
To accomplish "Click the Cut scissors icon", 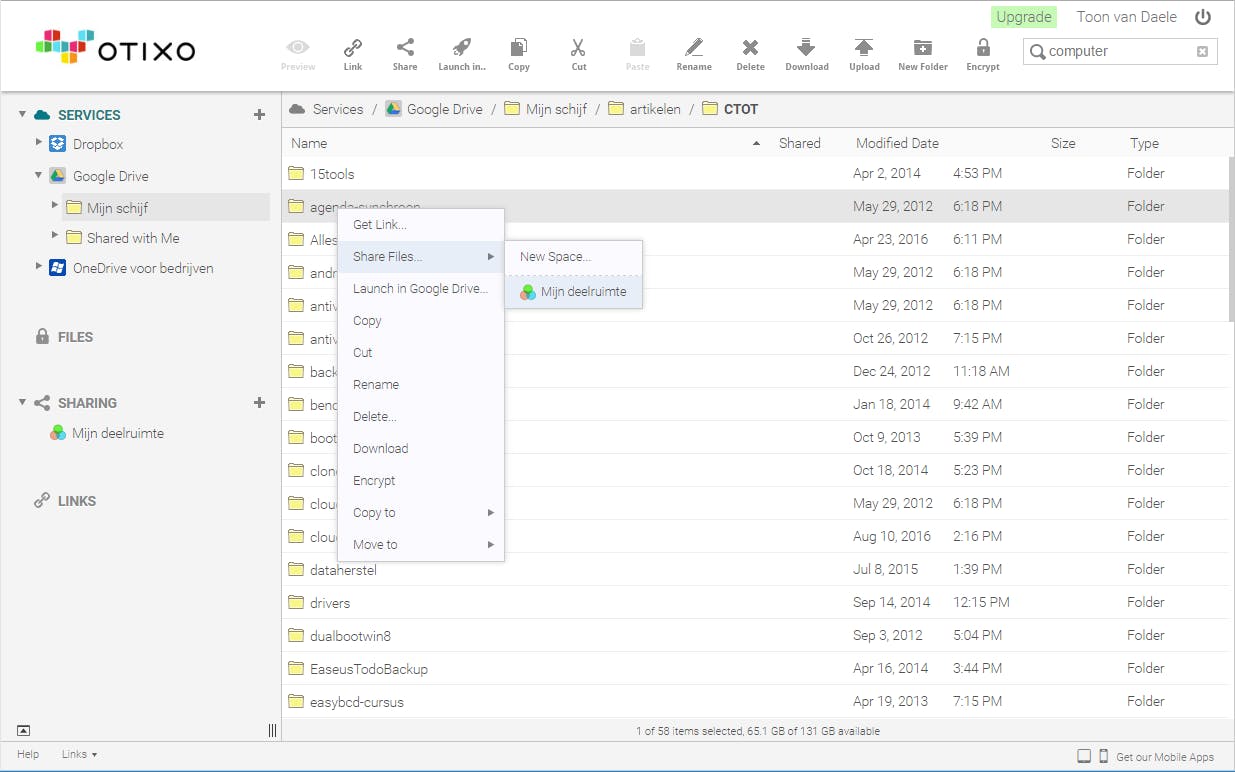I will tap(578, 47).
